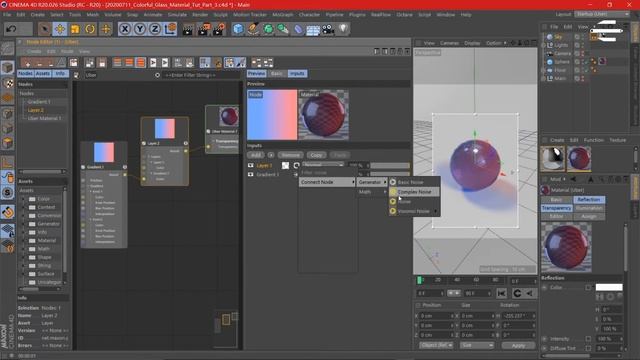Click the Copy button under Inputs
640x360 pixels.
[x=316, y=155]
